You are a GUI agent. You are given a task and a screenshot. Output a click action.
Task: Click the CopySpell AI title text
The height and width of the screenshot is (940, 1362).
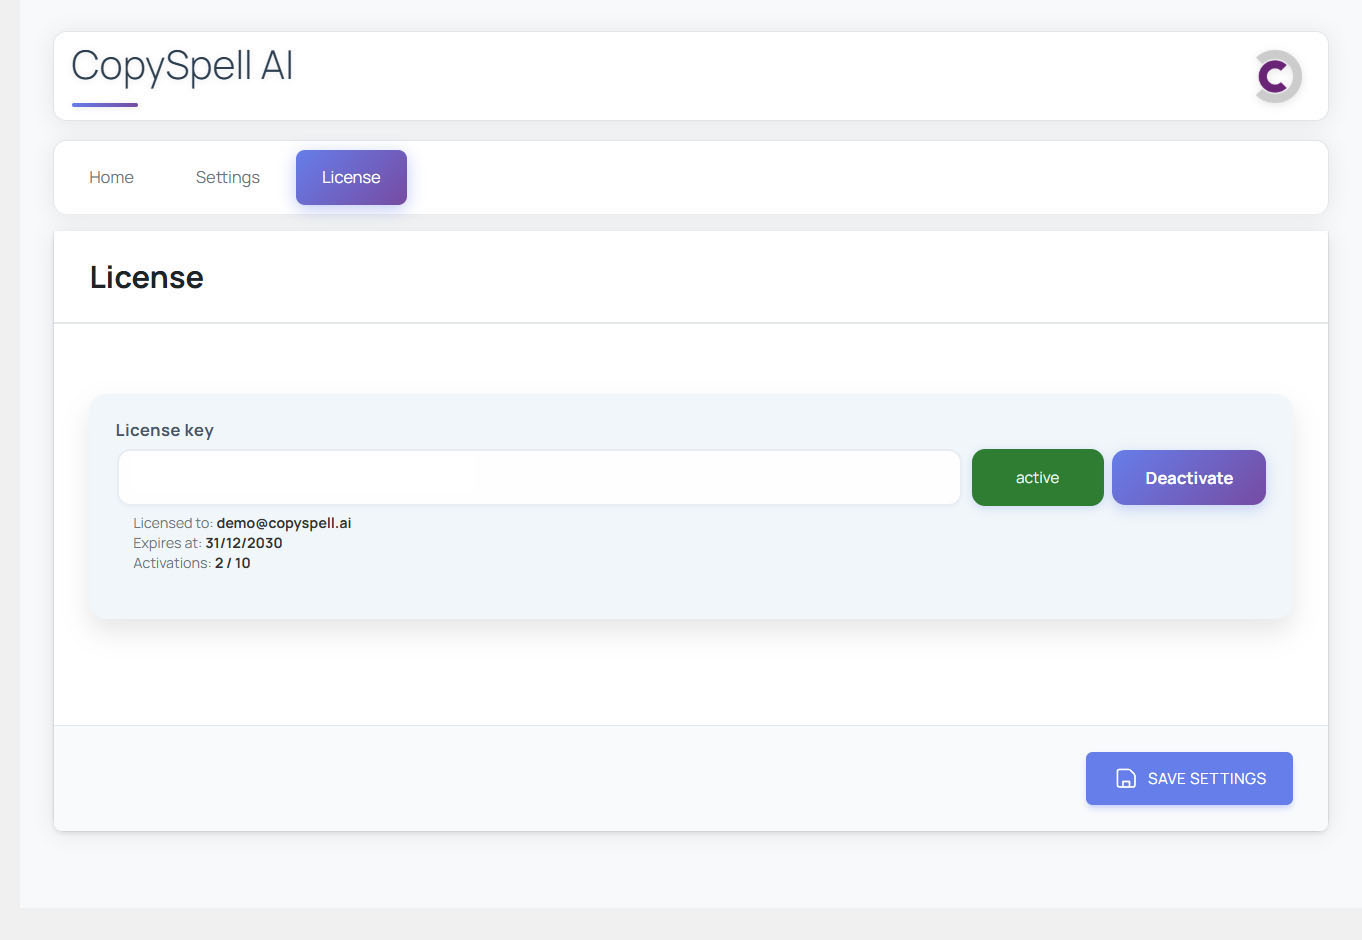click(182, 66)
